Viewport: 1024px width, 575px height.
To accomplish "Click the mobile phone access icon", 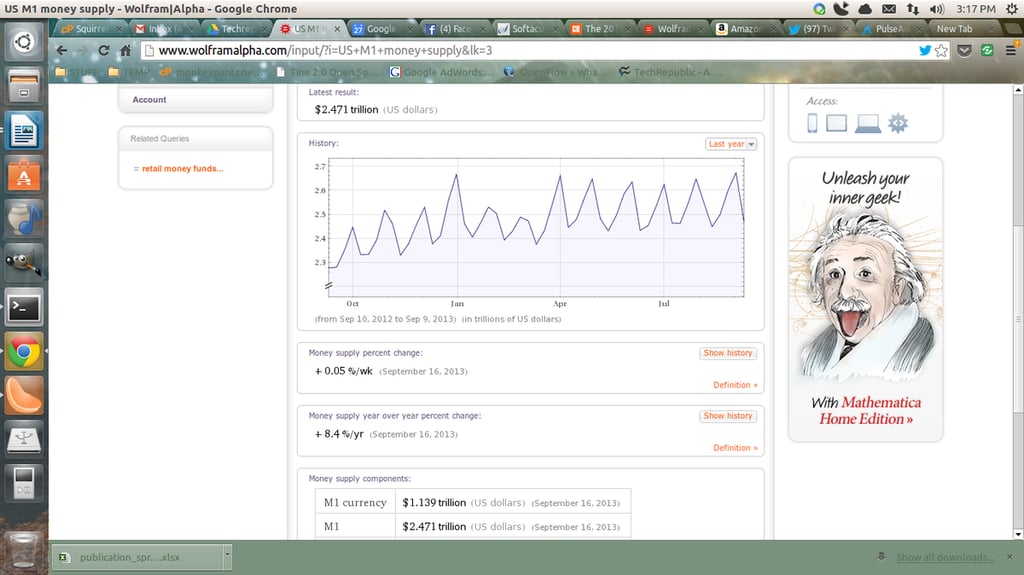I will [812, 123].
